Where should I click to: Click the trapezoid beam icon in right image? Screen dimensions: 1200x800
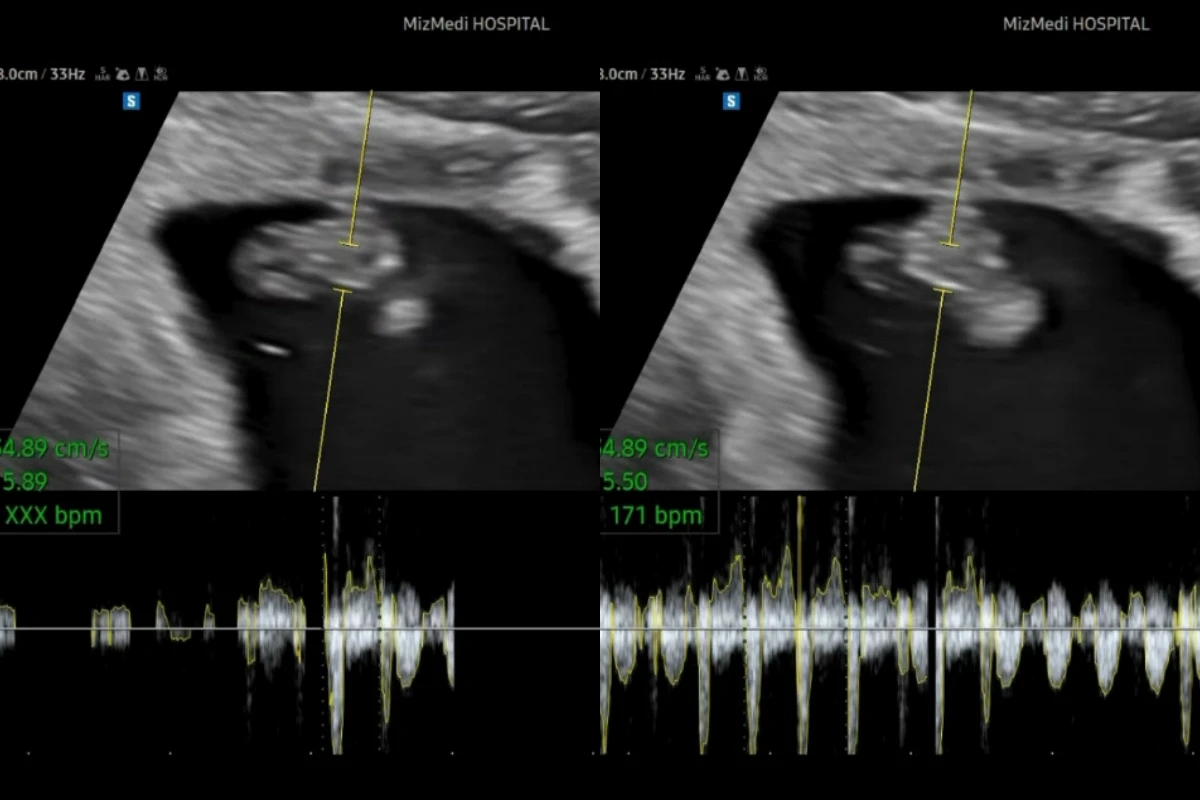pyautogui.click(x=742, y=74)
